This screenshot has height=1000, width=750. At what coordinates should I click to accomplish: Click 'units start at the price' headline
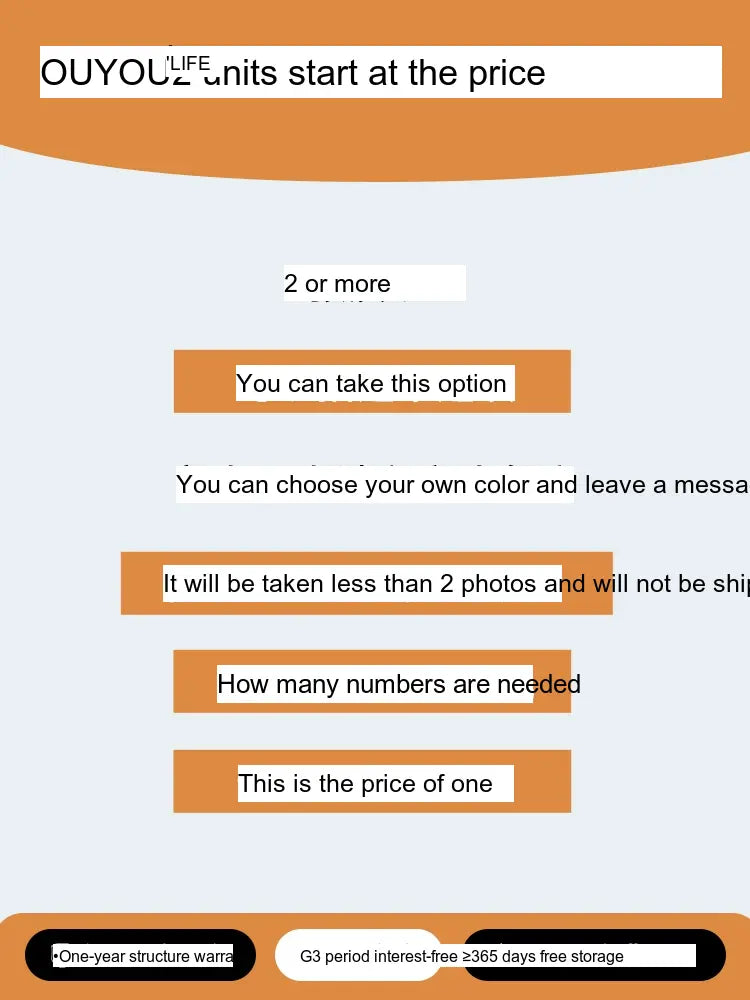pyautogui.click(x=374, y=72)
